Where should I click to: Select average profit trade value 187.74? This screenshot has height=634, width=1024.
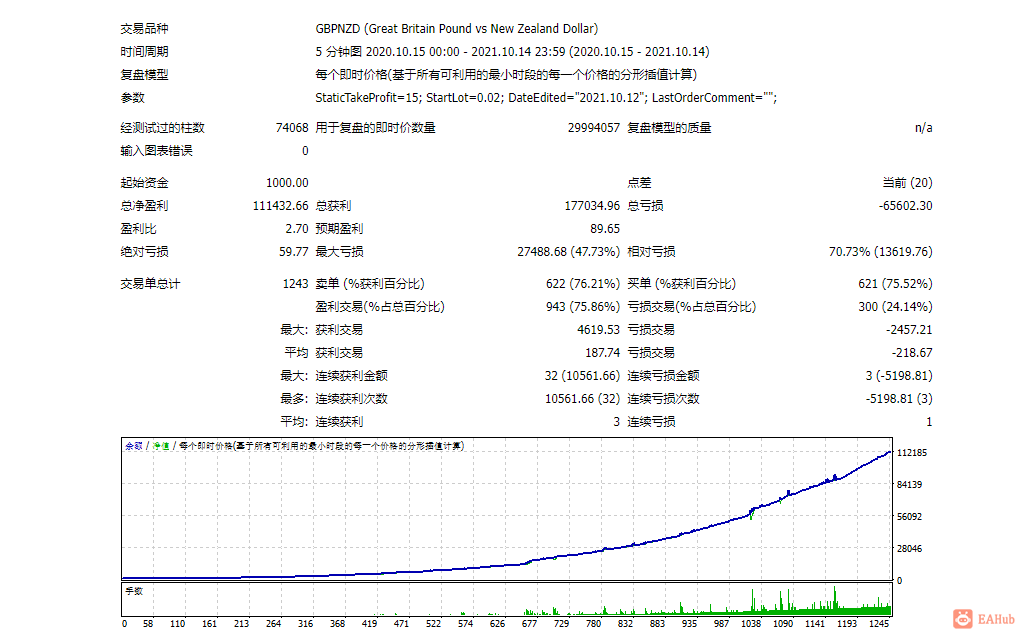tap(602, 353)
